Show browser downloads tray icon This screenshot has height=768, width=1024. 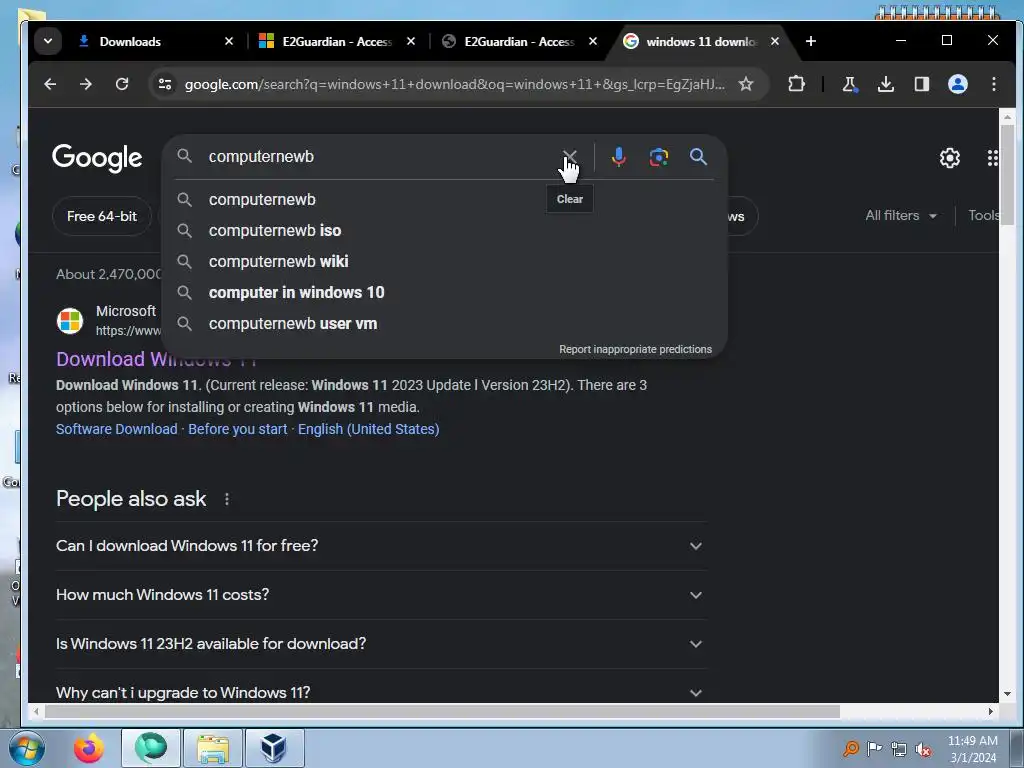pyautogui.click(x=886, y=84)
